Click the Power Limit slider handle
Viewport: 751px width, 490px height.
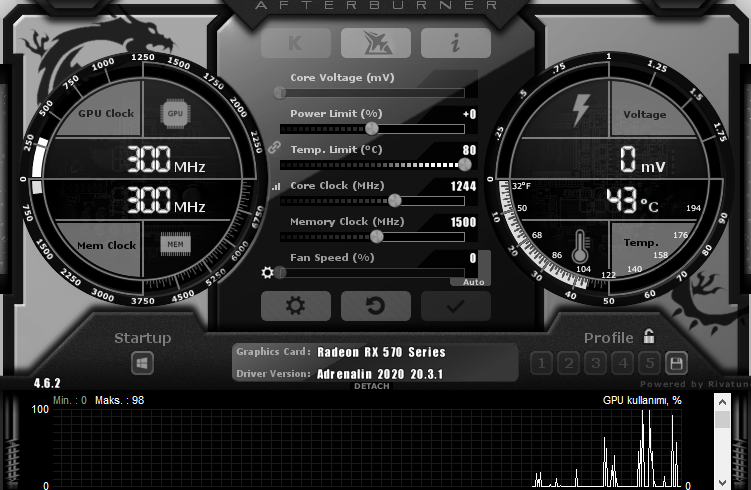pos(372,128)
